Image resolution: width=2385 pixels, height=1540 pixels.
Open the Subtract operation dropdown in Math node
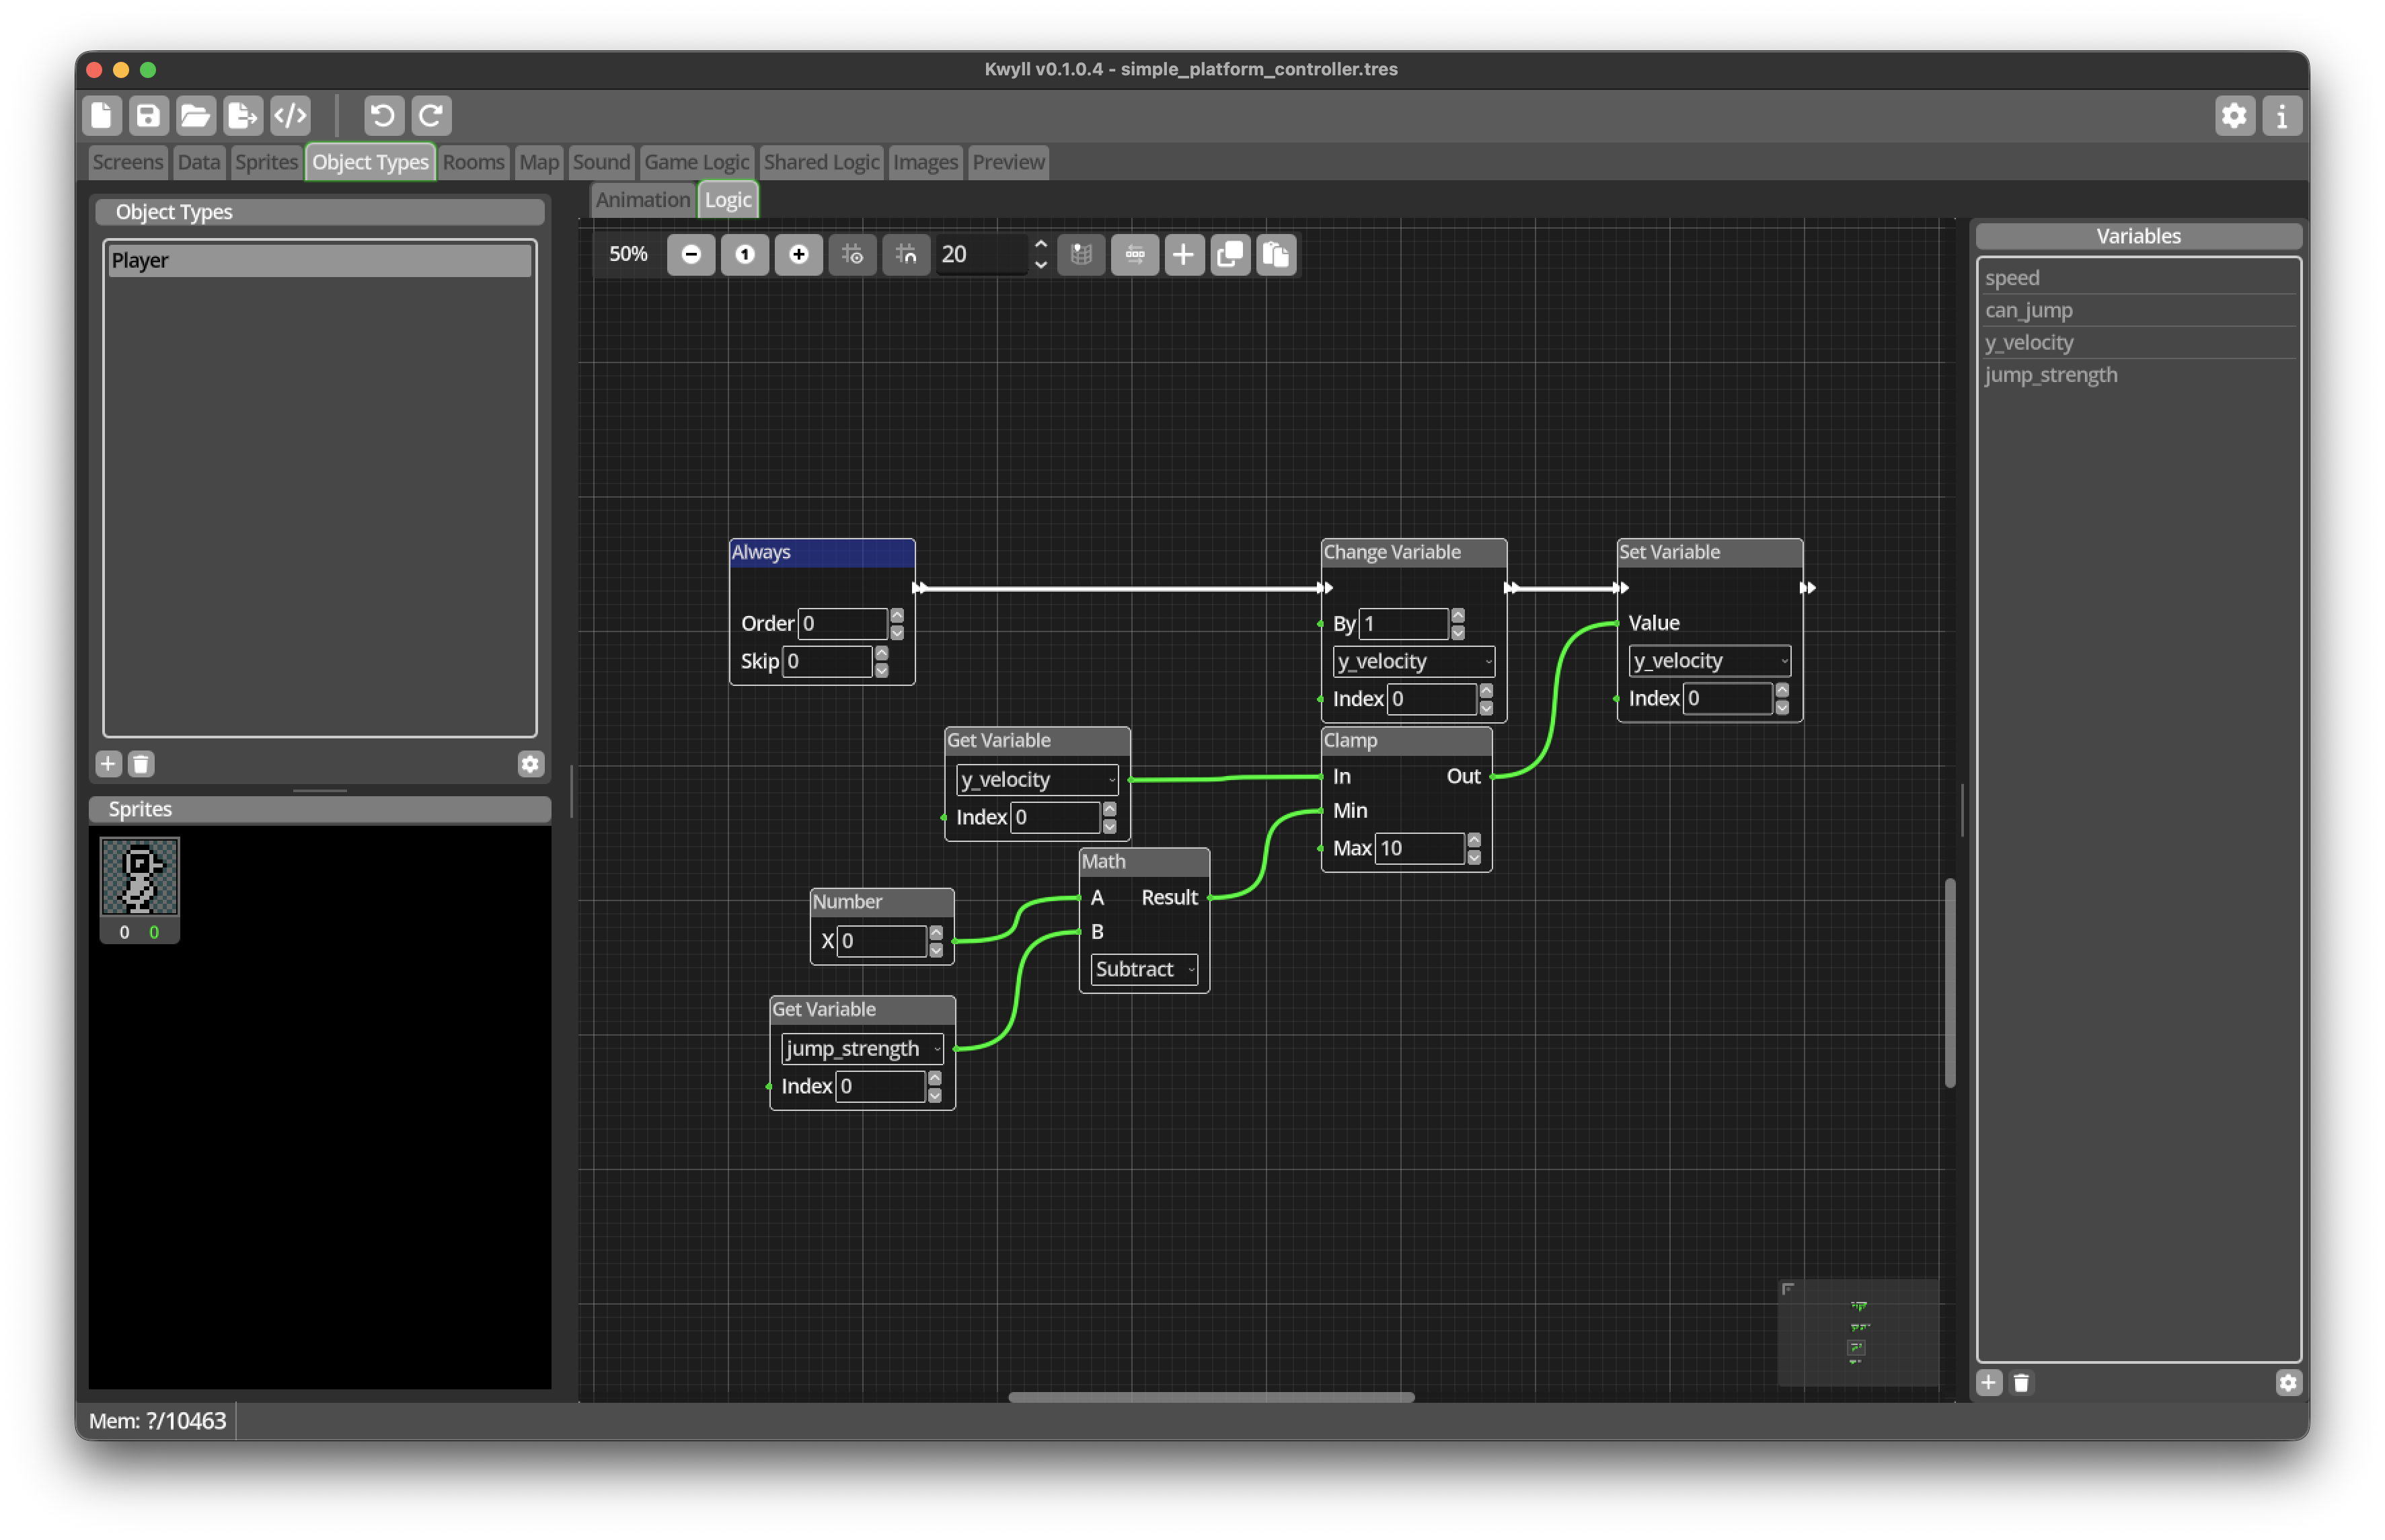coord(1144,968)
